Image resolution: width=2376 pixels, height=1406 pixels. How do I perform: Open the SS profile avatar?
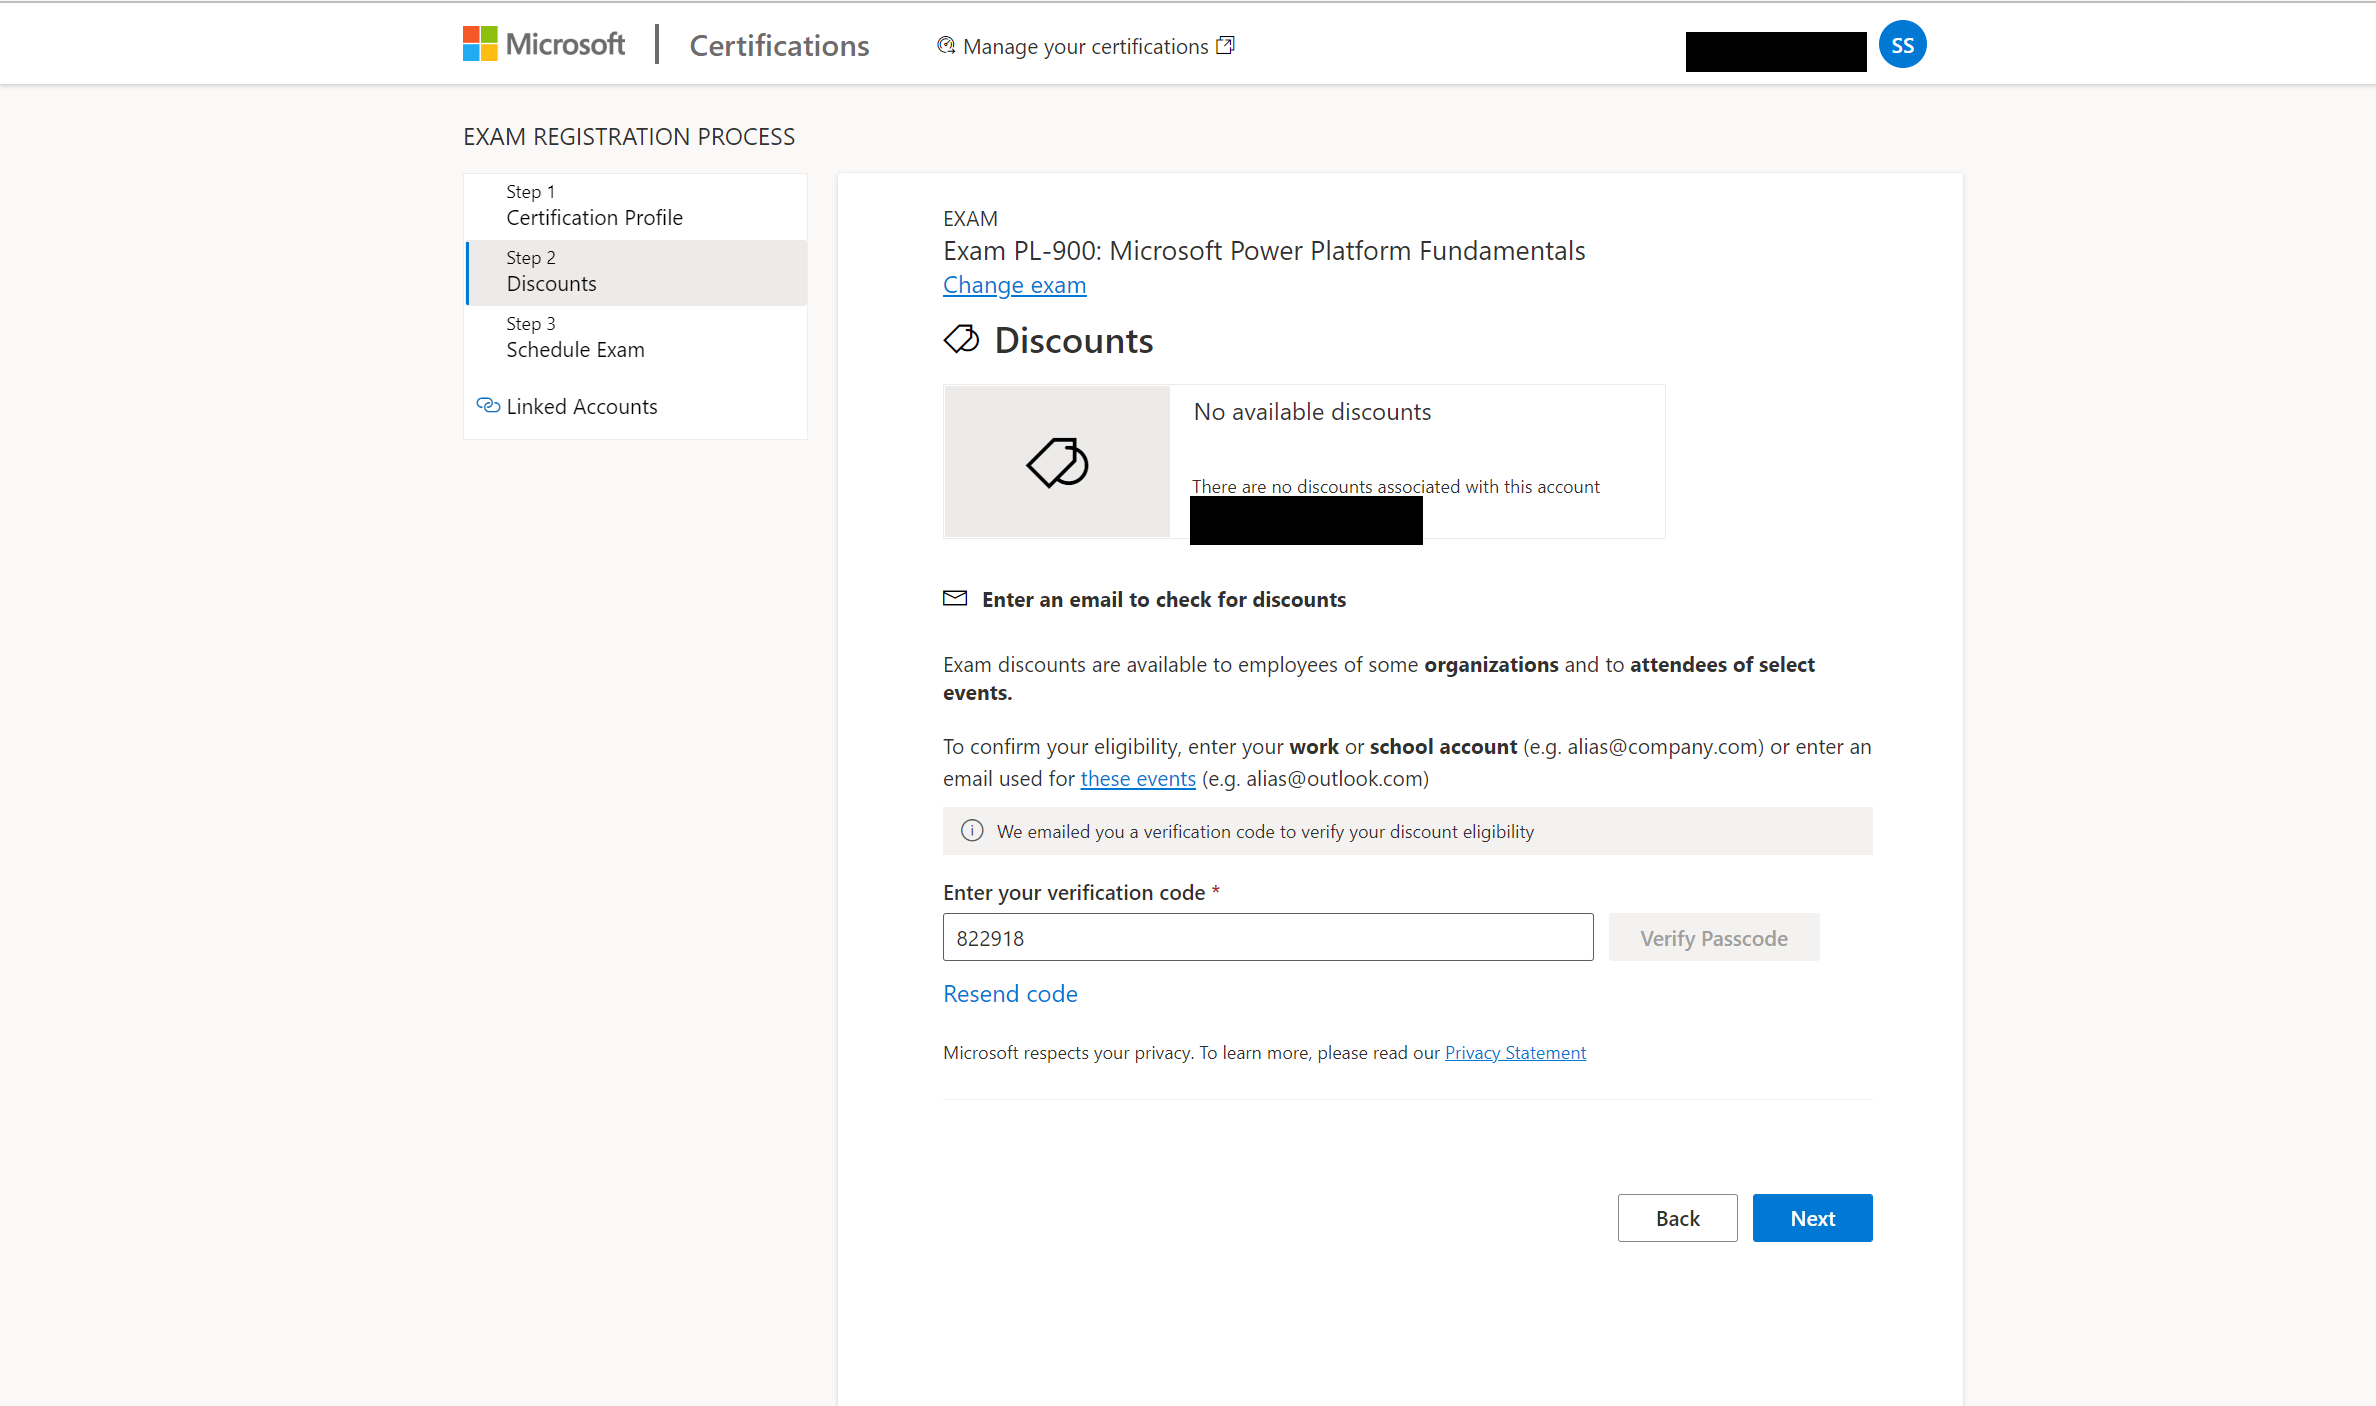pos(1902,45)
